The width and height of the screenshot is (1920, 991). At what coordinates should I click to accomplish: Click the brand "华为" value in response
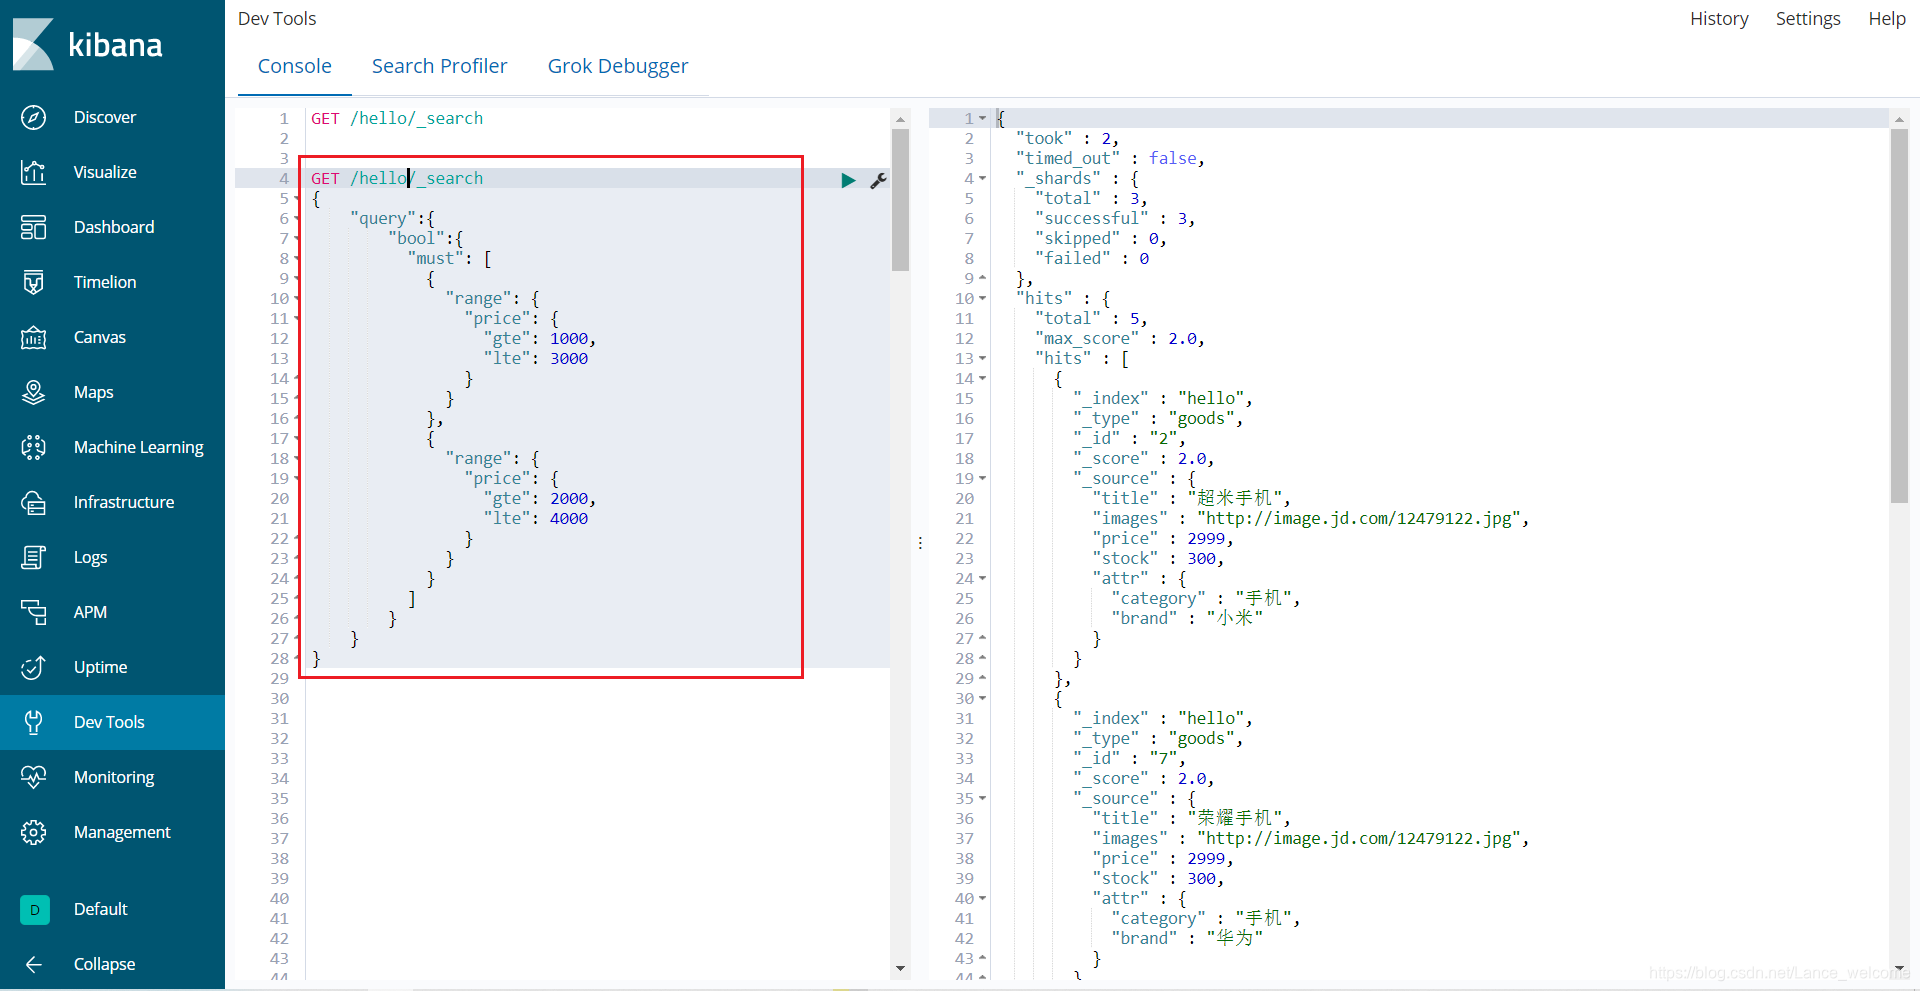coord(1235,938)
